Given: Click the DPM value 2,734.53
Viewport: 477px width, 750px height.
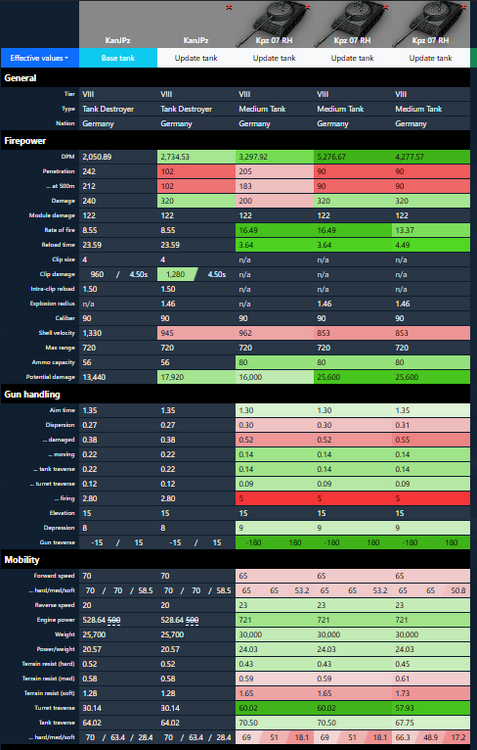Looking at the screenshot, I should [x=177, y=156].
